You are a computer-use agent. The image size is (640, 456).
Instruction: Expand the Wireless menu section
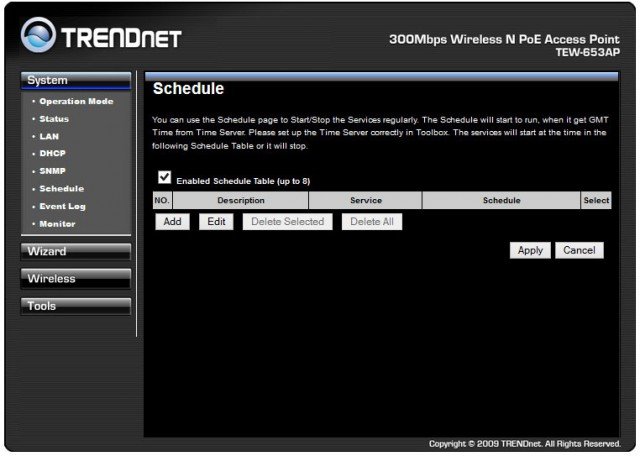tap(76, 279)
